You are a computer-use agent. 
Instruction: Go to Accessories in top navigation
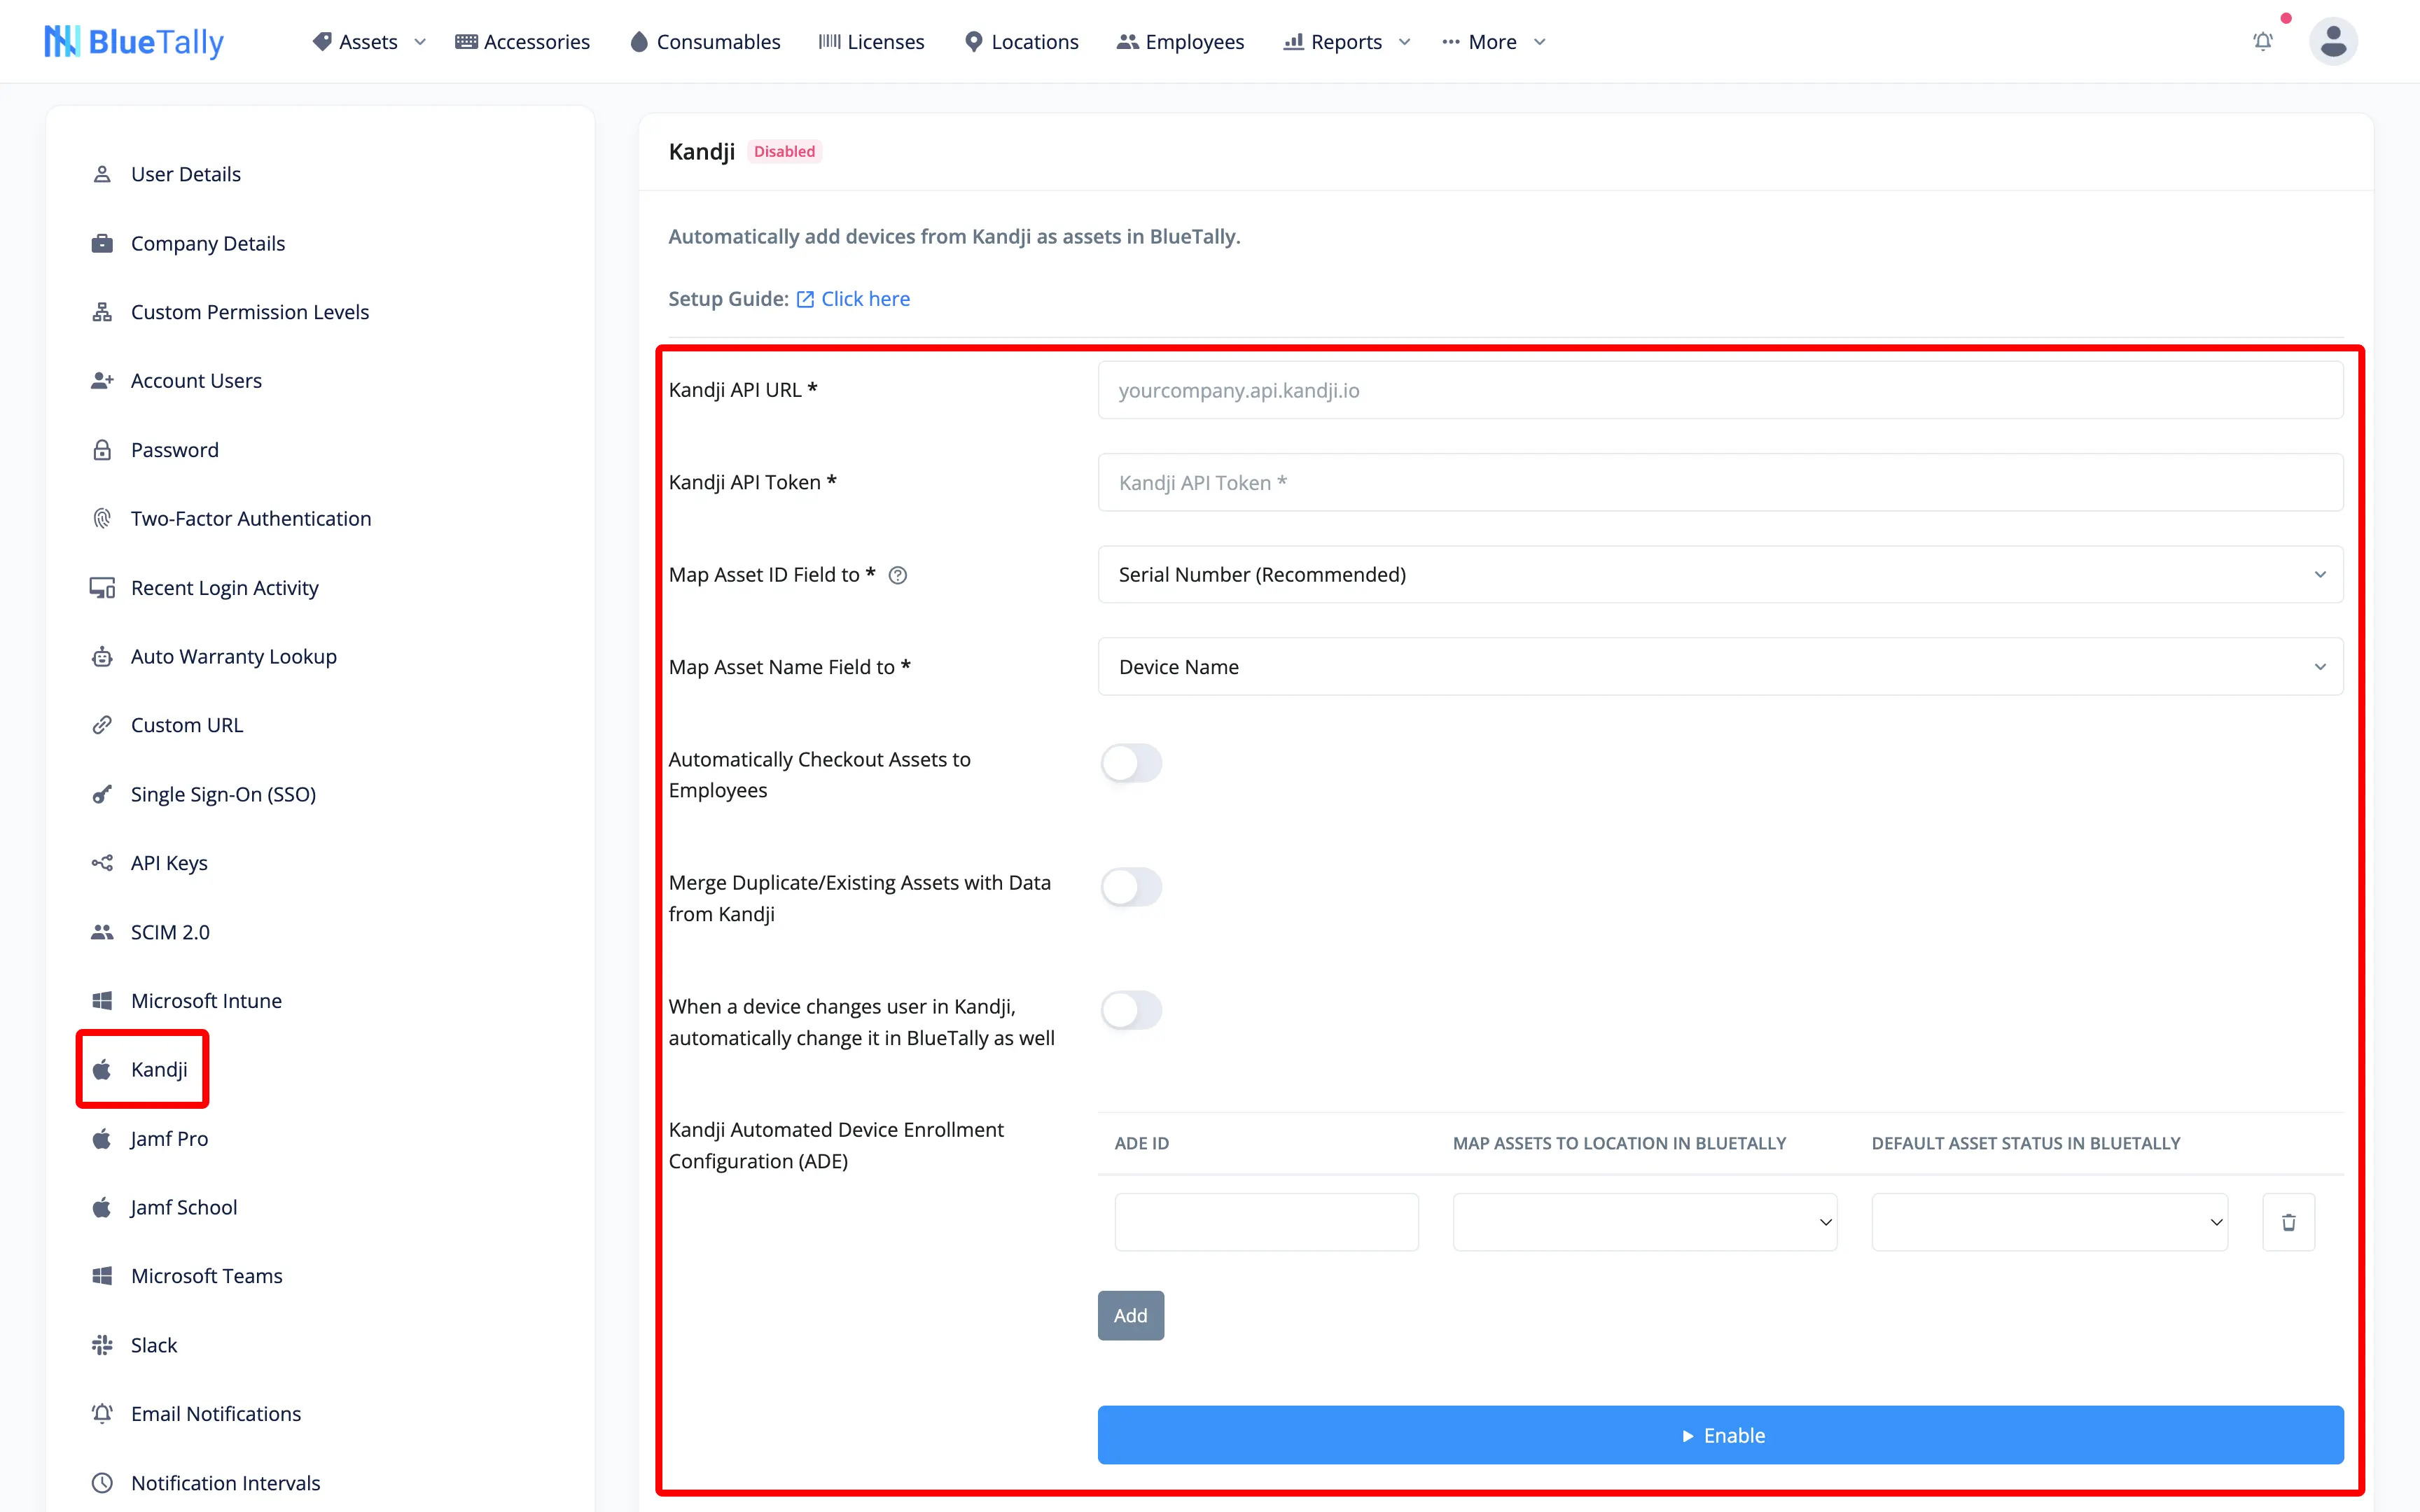point(522,42)
